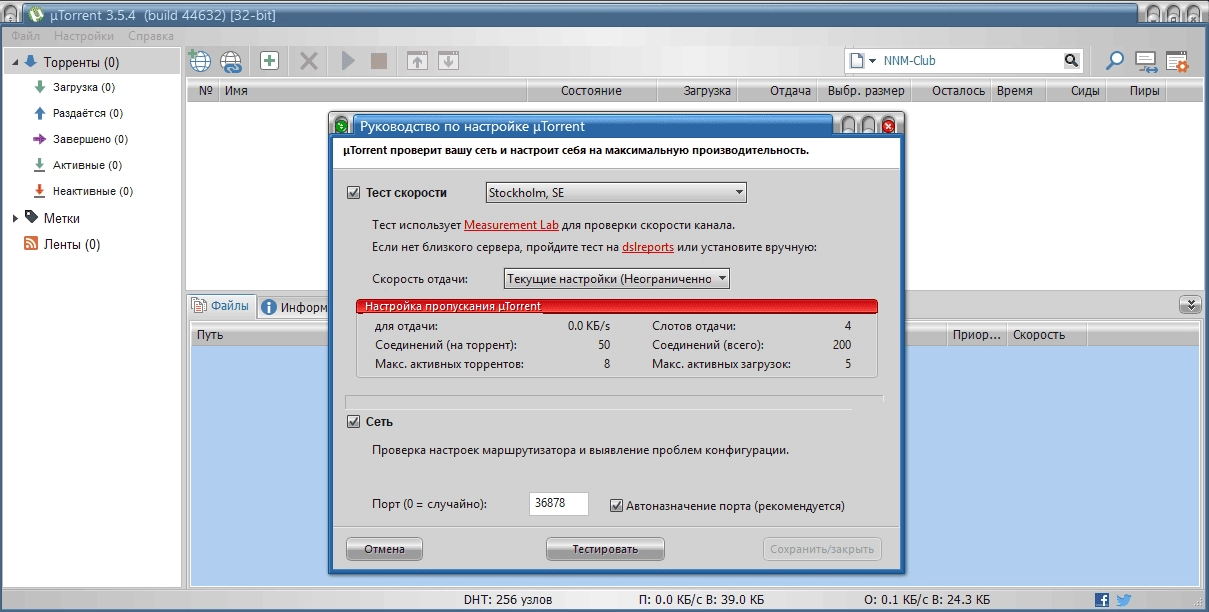Click the port number input field
This screenshot has width=1209, height=612.
(x=558, y=504)
